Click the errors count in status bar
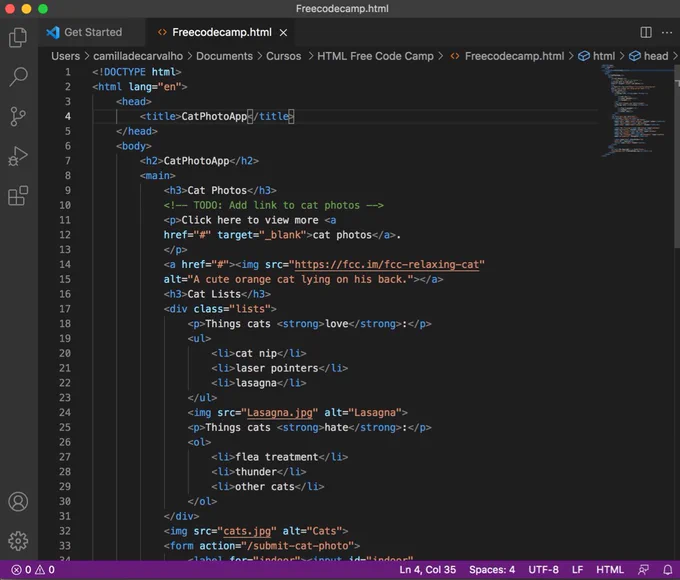The width and height of the screenshot is (680, 580). pos(22,570)
